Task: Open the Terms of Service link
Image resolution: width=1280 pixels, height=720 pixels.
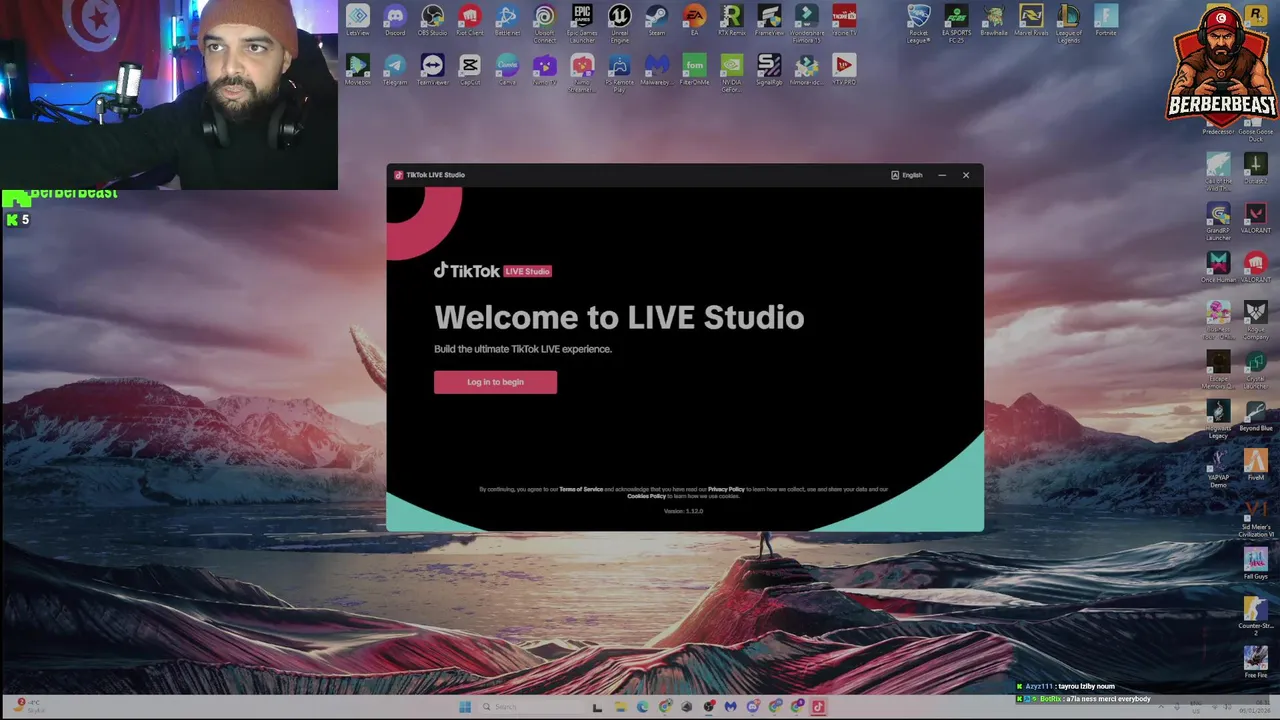Action: [x=581, y=489]
